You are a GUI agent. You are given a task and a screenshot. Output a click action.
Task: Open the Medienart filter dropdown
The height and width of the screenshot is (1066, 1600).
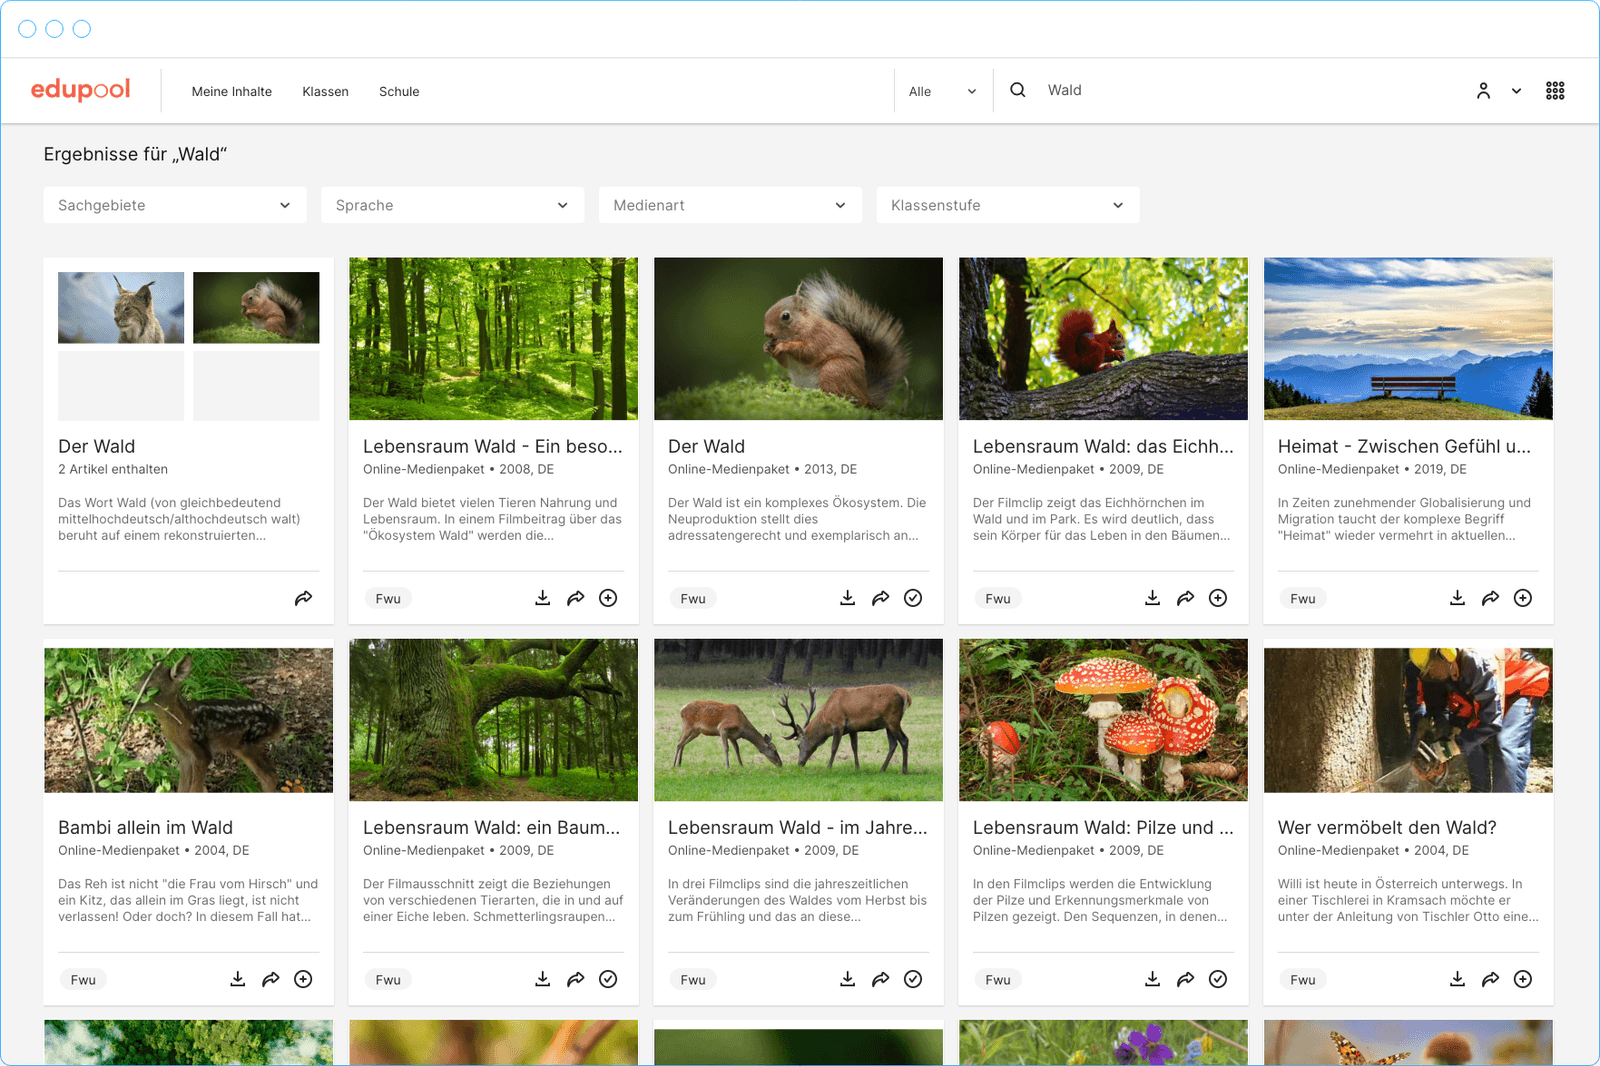click(x=730, y=205)
